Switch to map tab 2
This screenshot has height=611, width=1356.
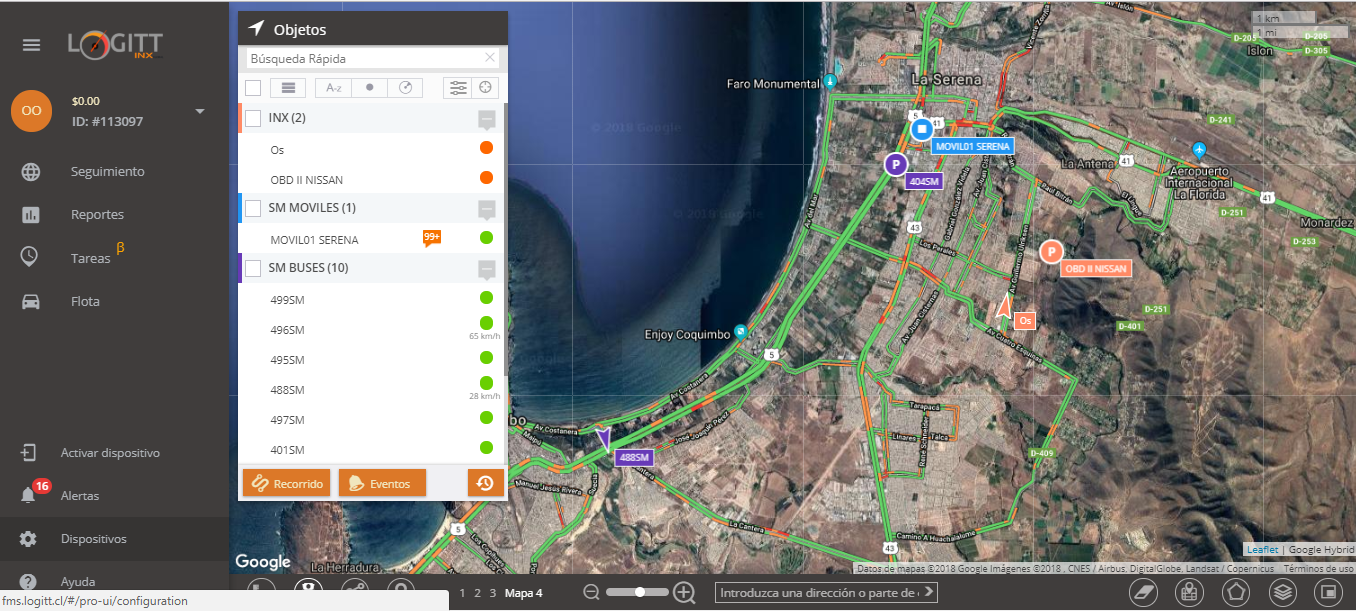pyautogui.click(x=477, y=593)
